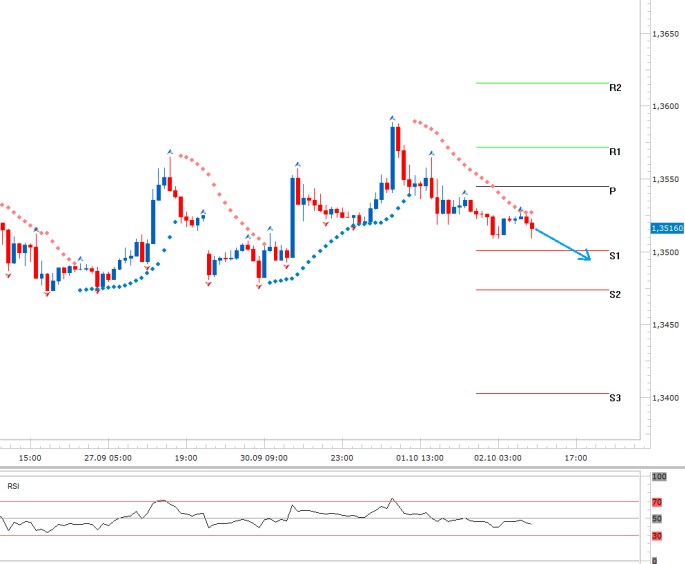Image resolution: width=685 pixels, height=564 pixels.
Task: Click the 1,3650 price axis value
Action: pos(665,34)
